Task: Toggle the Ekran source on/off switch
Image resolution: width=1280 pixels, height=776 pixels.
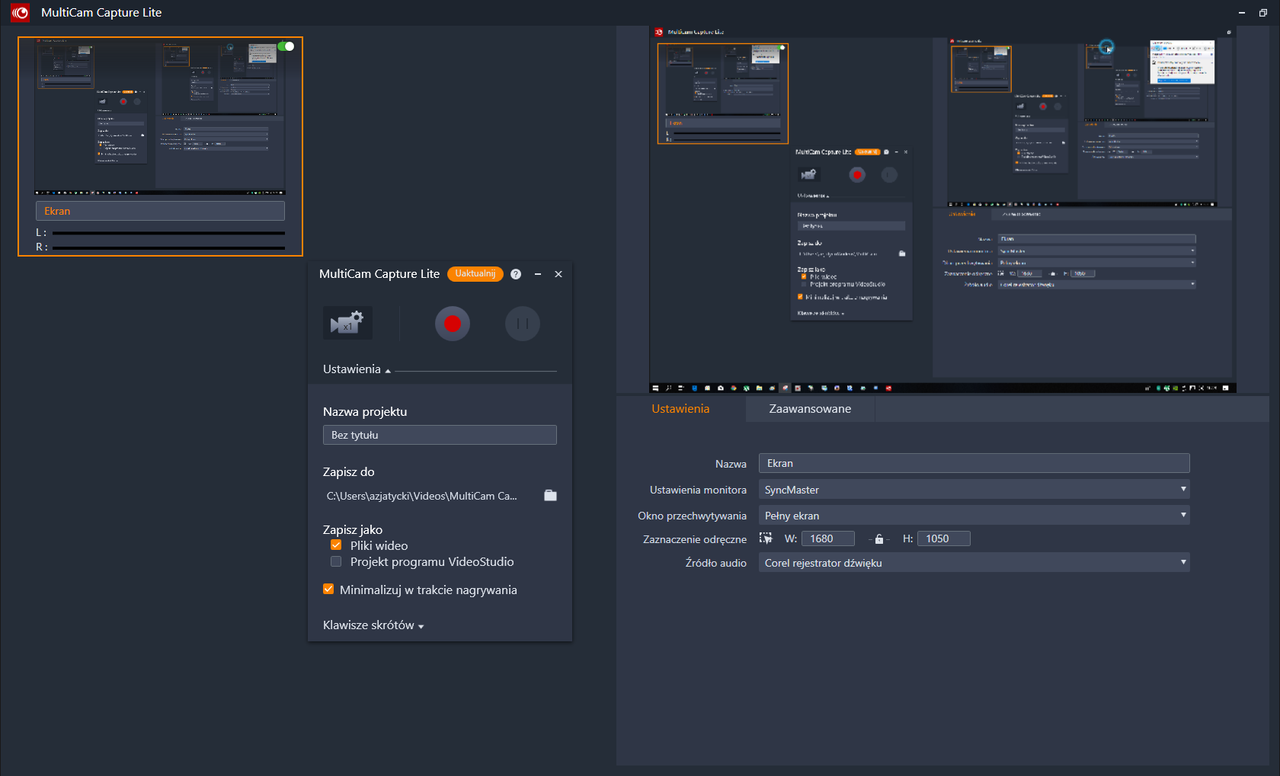Action: [x=285, y=46]
